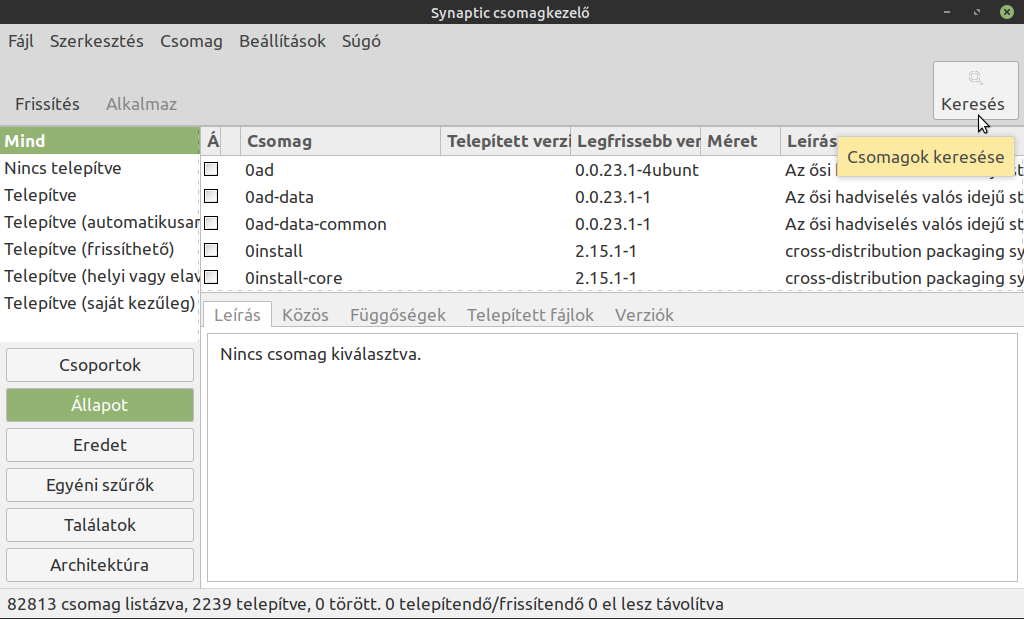Click the 0ad-data-common row's description text
The width and height of the screenshot is (1024, 619).
point(904,224)
